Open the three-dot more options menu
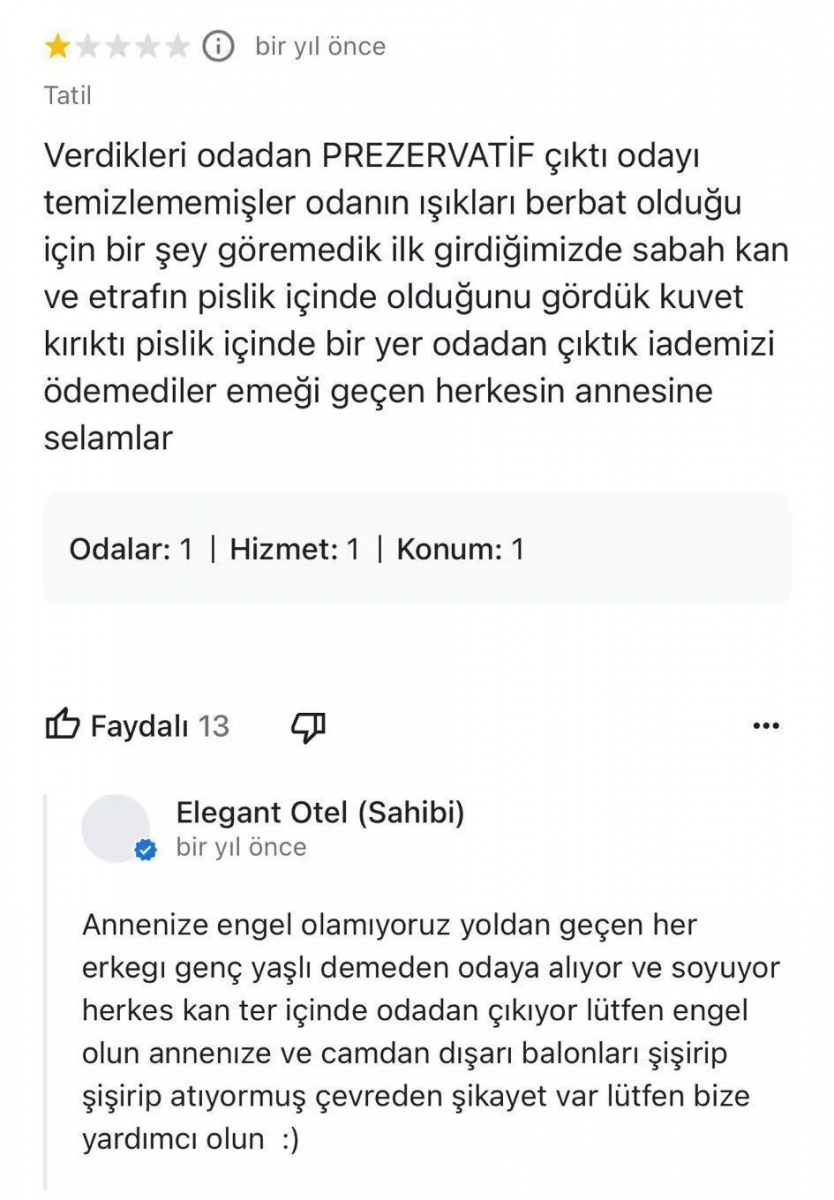 (x=766, y=726)
